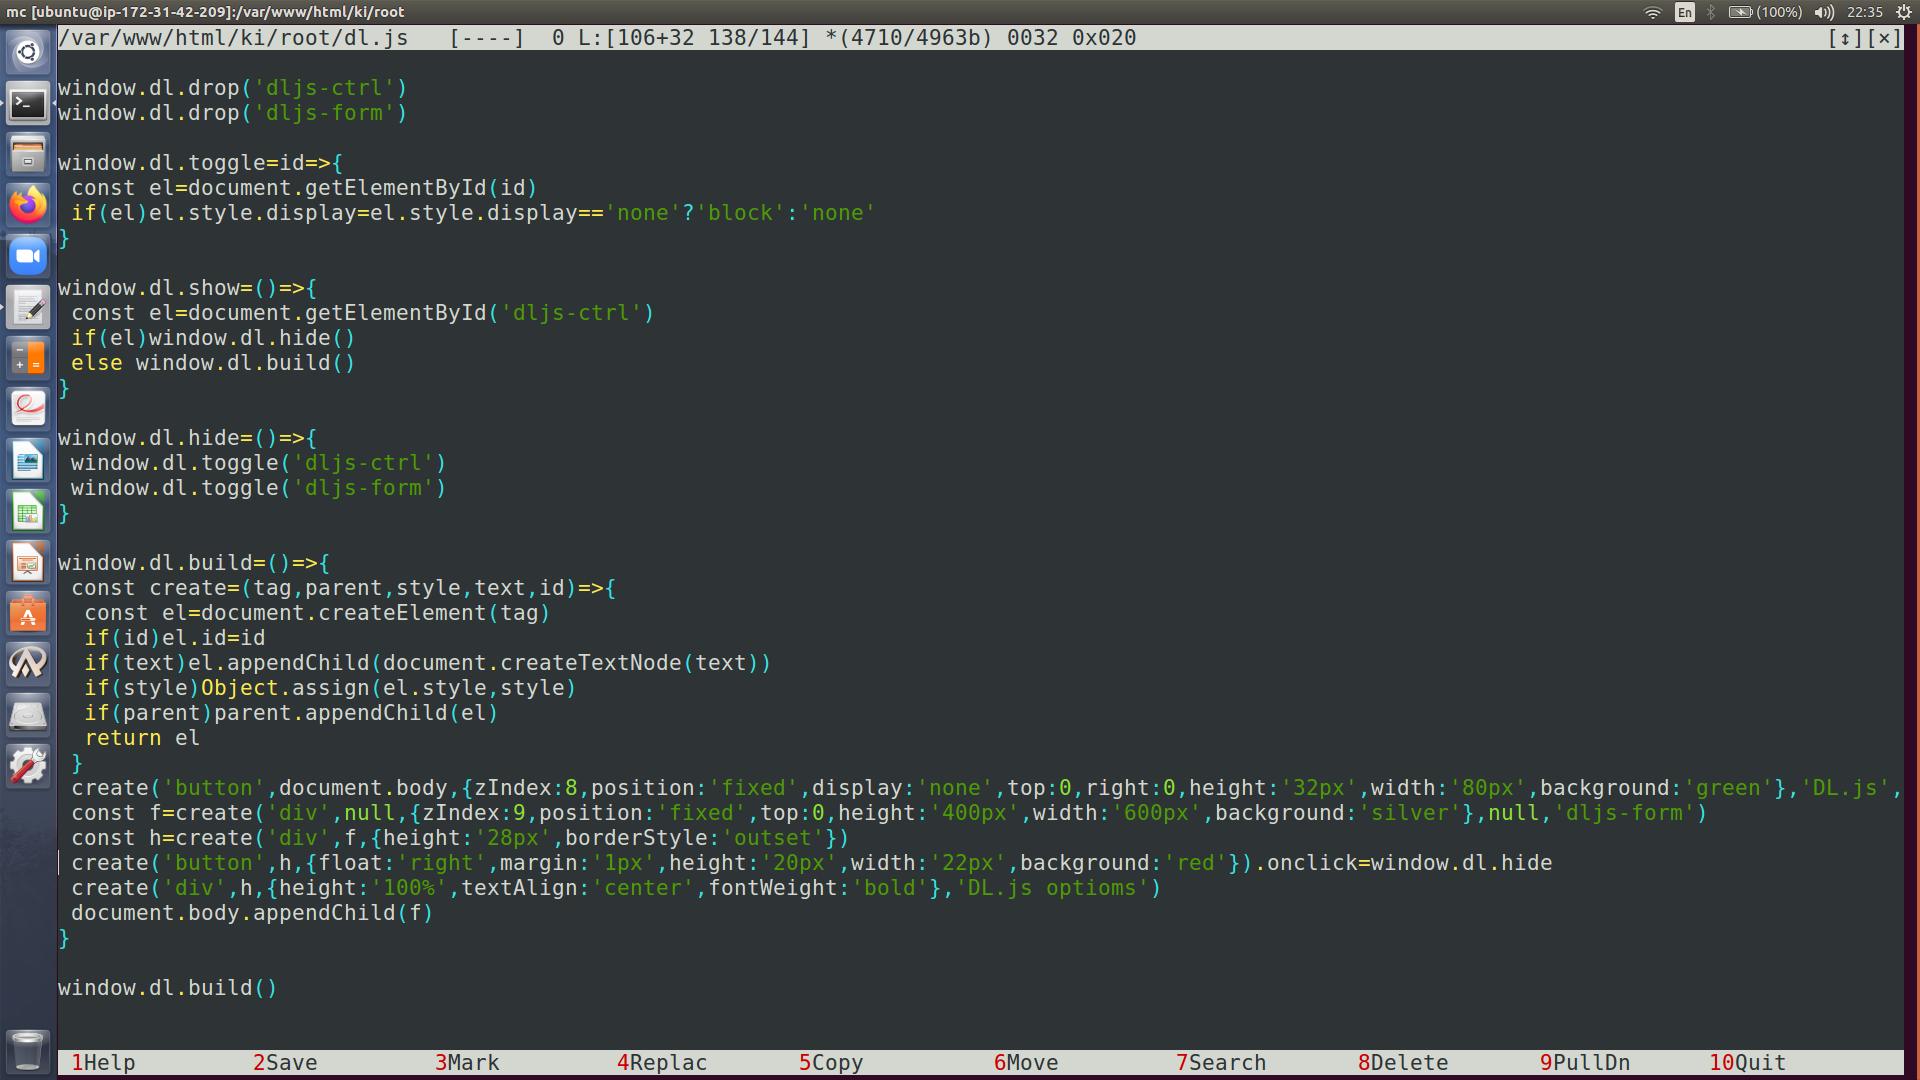Open the Trash icon in the dock
The height and width of the screenshot is (1080, 1920).
(28, 1050)
